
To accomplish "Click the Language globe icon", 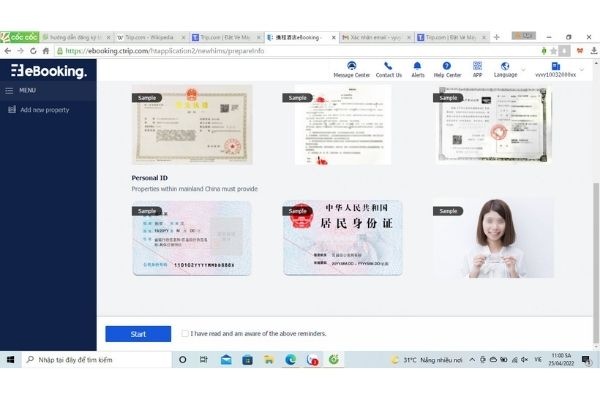I will click(505, 66).
